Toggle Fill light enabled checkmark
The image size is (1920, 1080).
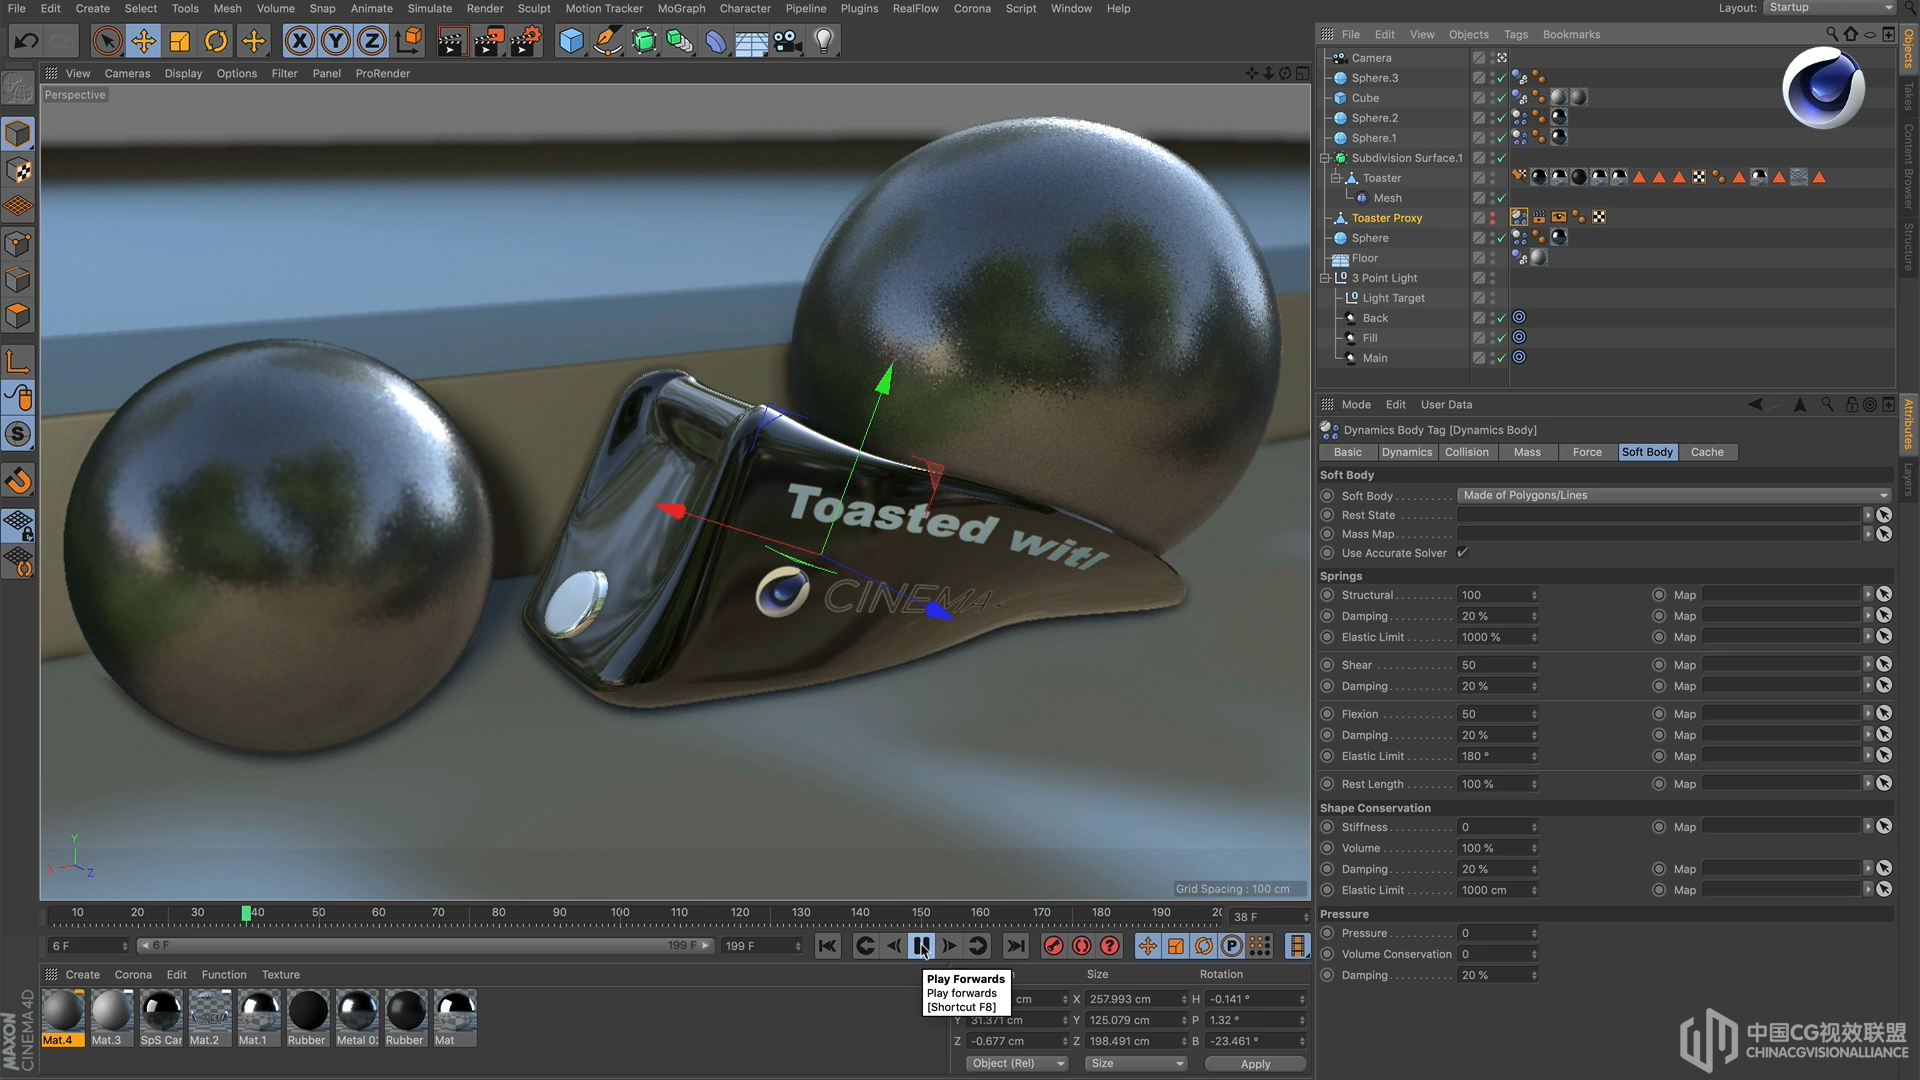click(x=1501, y=338)
